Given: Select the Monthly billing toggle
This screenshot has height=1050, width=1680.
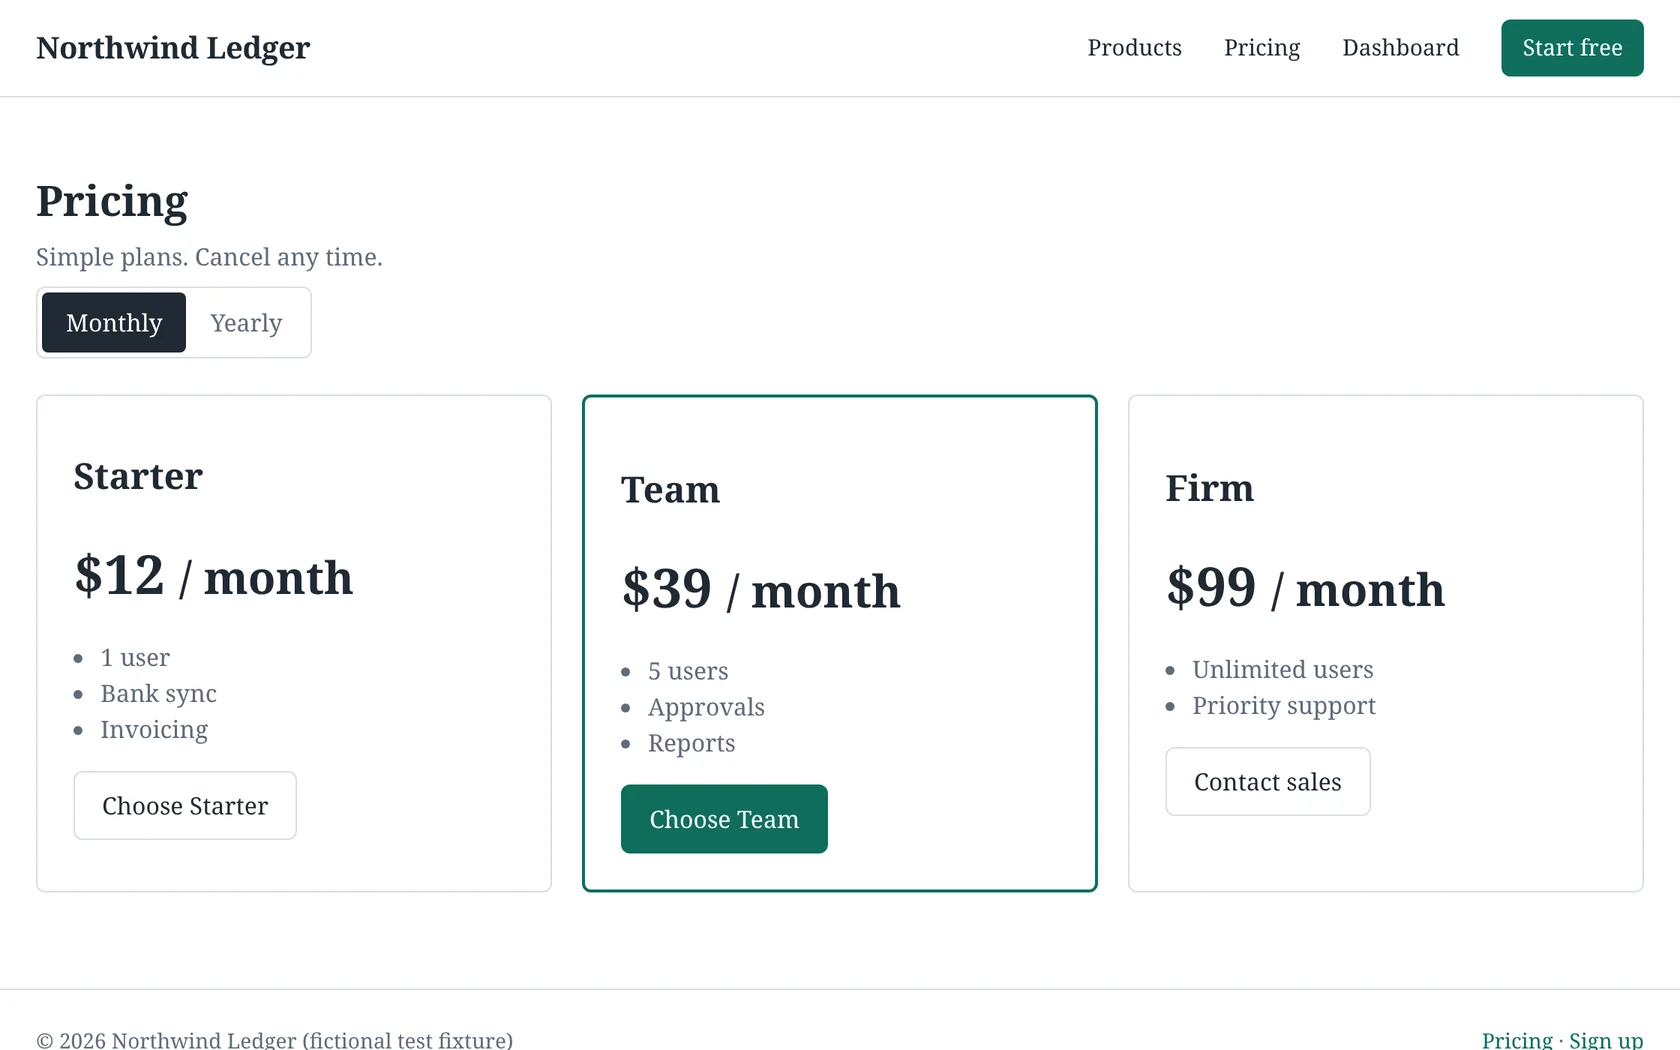Looking at the screenshot, I should click(114, 322).
